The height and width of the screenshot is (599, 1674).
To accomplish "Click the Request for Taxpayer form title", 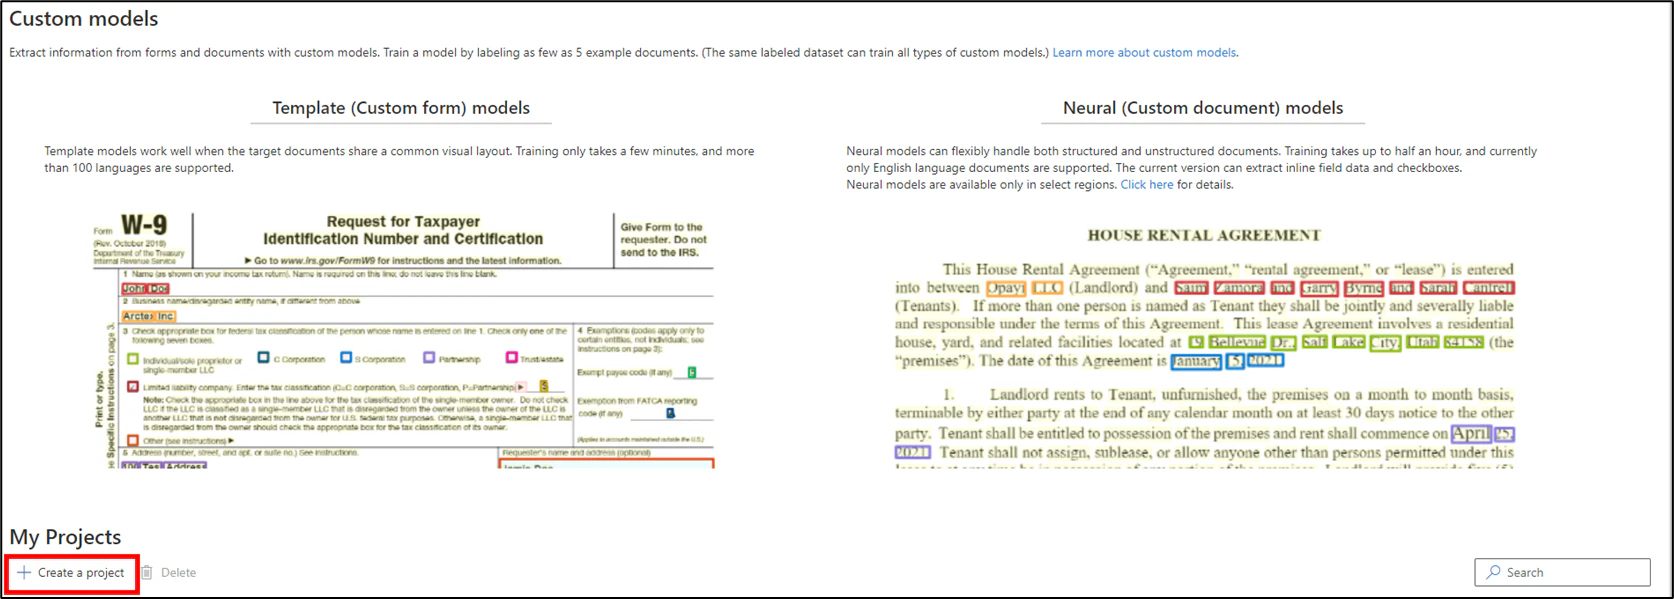I will (x=403, y=230).
